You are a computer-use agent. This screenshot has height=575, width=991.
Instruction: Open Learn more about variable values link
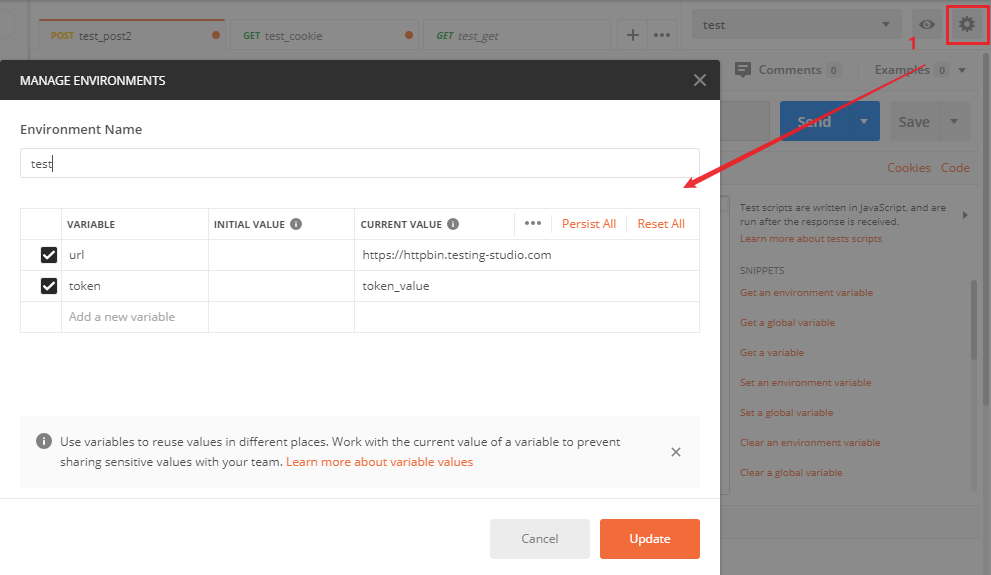pyautogui.click(x=379, y=462)
